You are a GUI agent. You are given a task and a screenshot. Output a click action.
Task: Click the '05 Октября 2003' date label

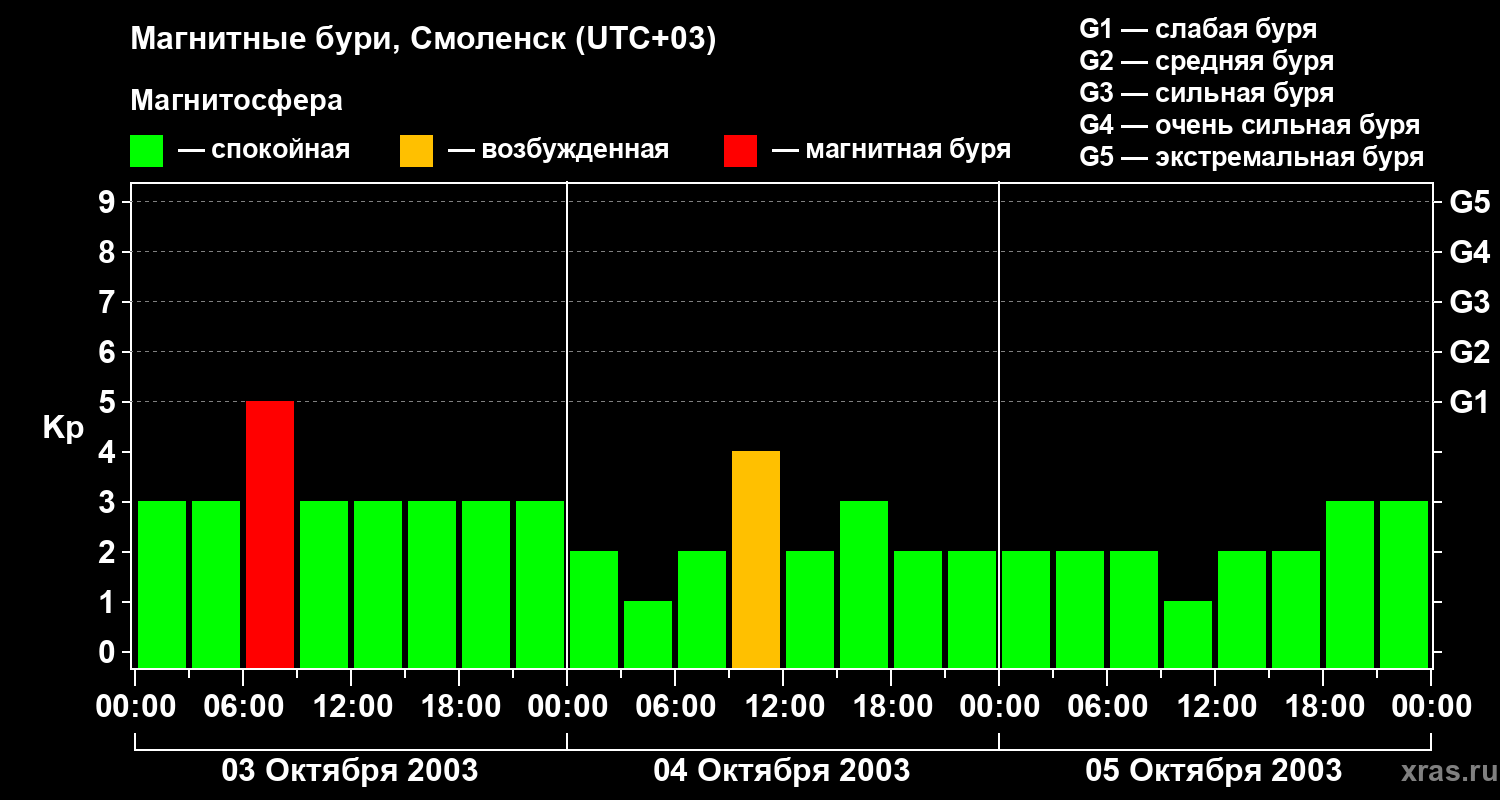point(1214,771)
